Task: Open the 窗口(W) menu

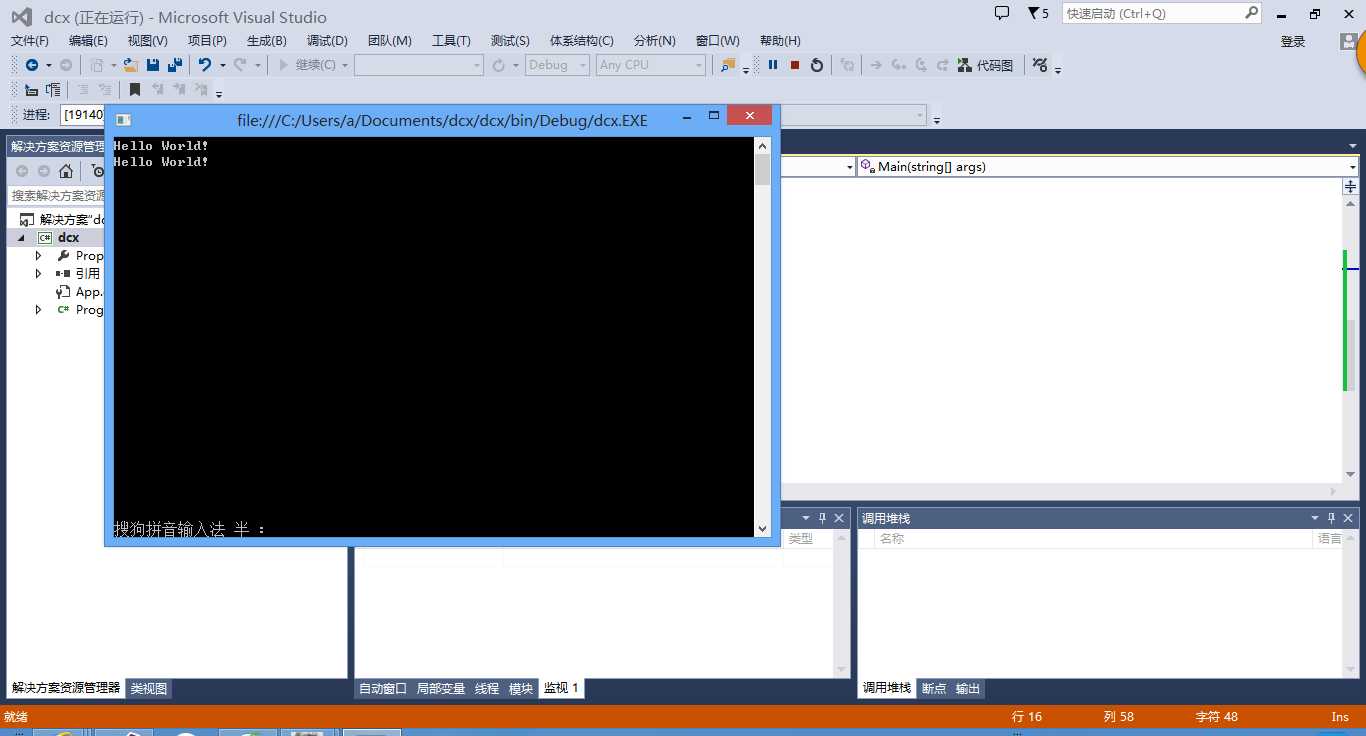Action: click(x=718, y=41)
